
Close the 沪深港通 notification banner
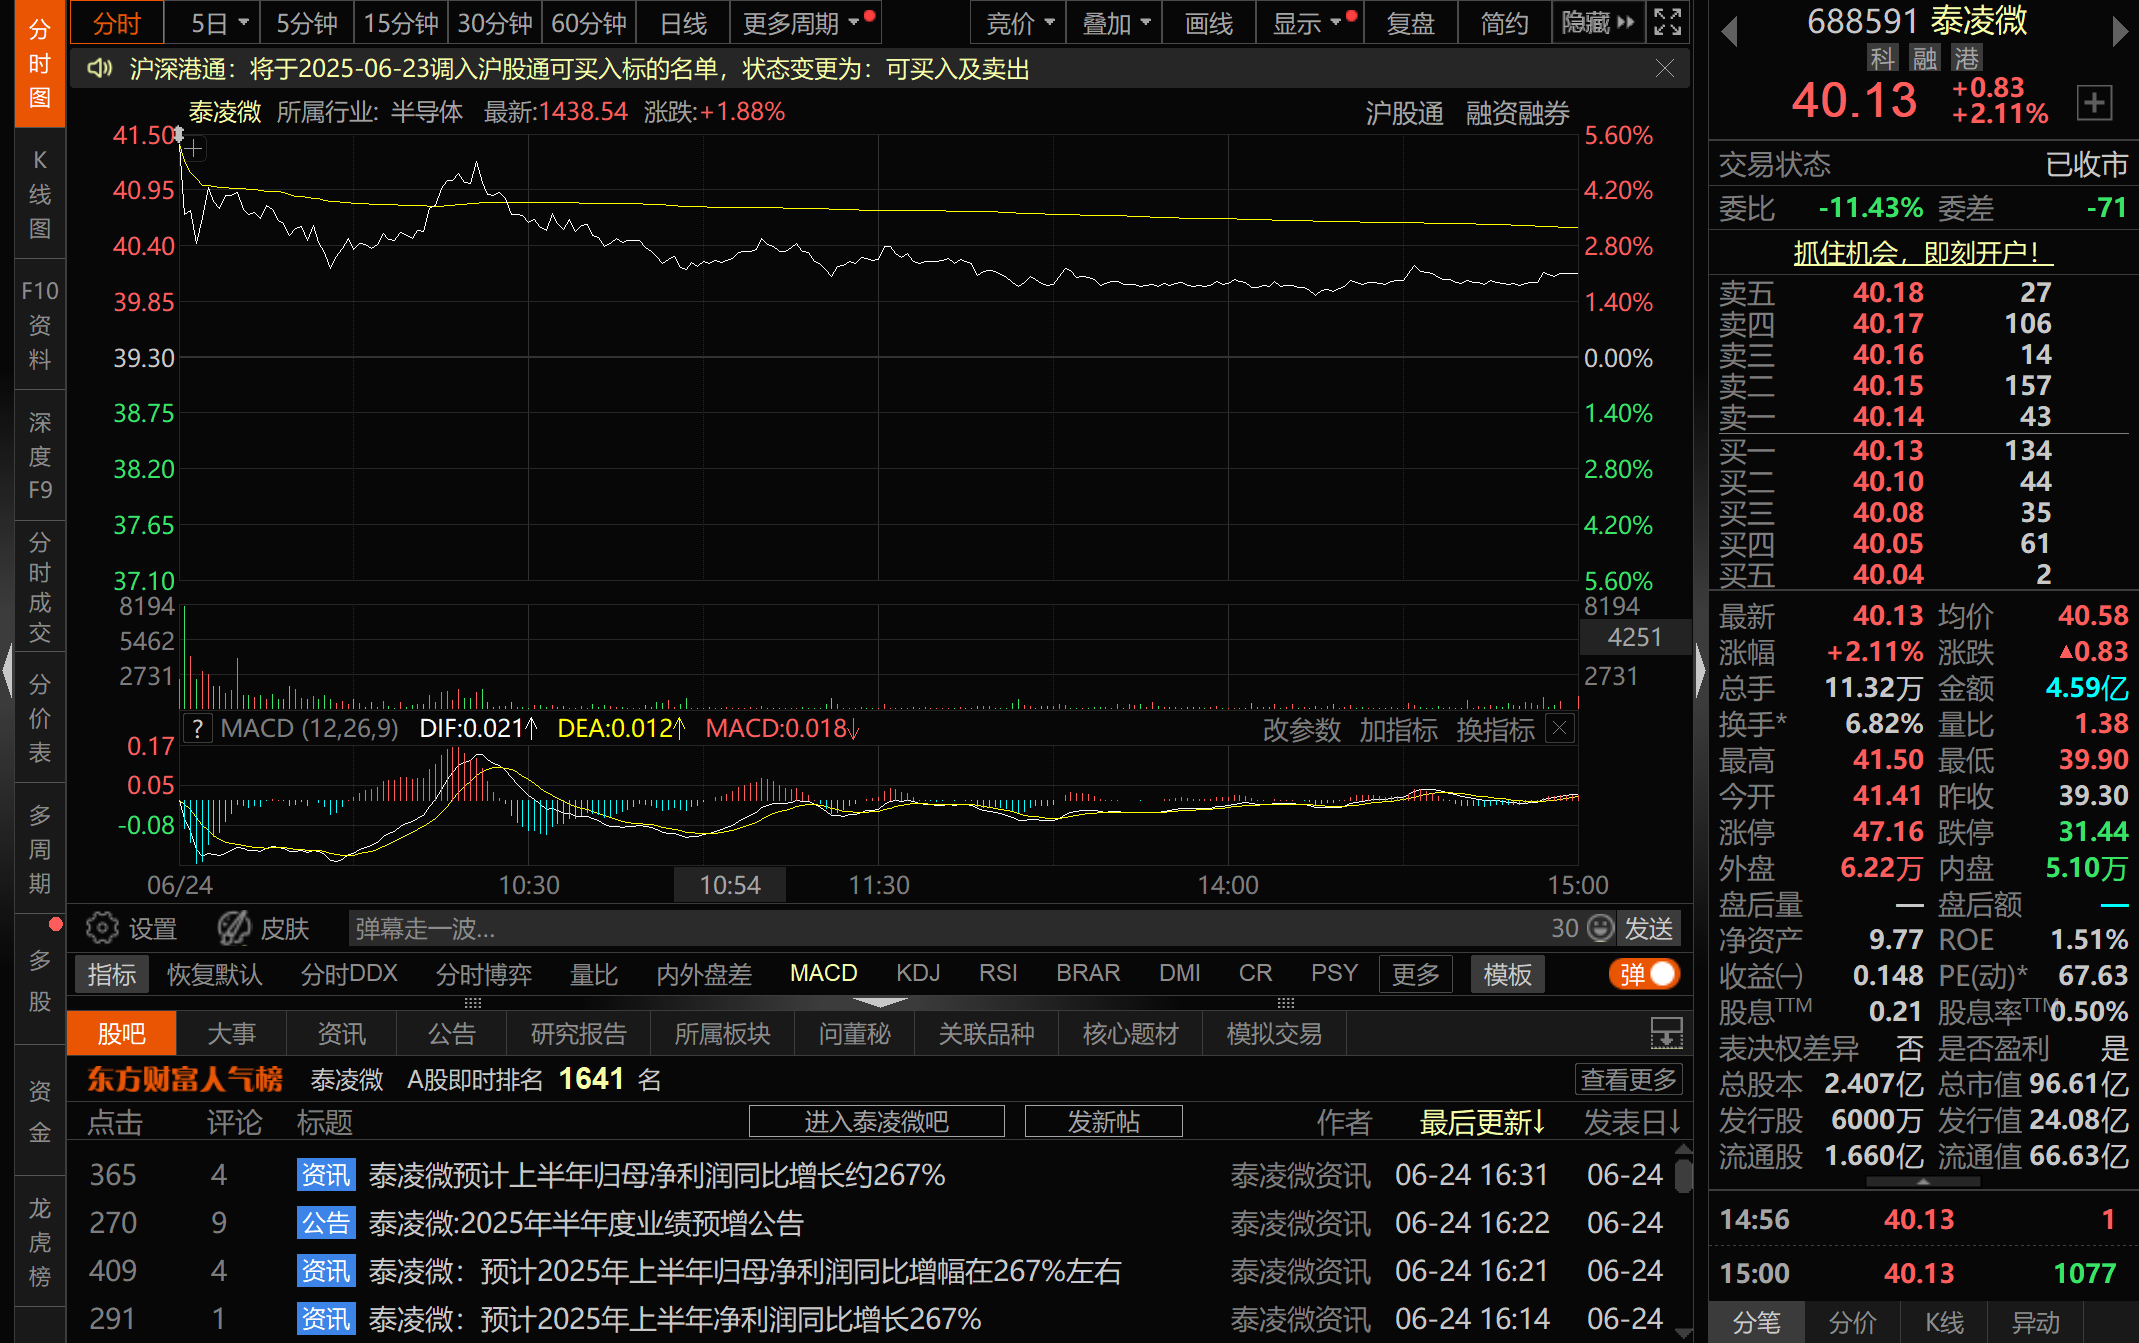click(1664, 68)
